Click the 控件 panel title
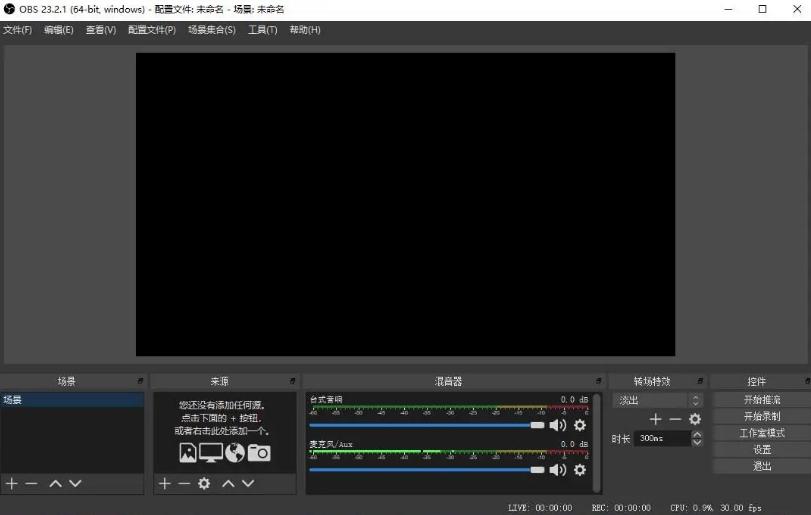Image resolution: width=811 pixels, height=515 pixels. pos(757,382)
